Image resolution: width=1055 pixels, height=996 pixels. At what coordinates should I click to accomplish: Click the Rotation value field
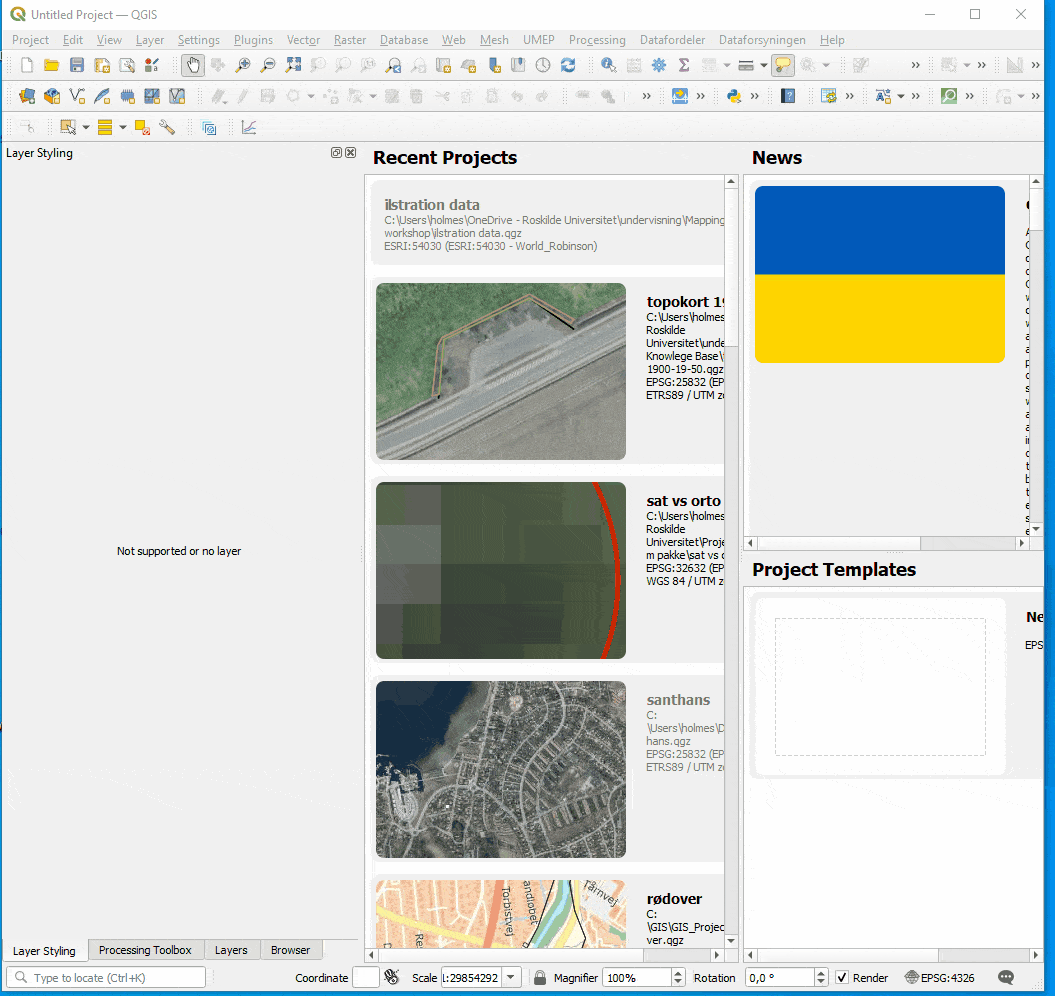(780, 978)
